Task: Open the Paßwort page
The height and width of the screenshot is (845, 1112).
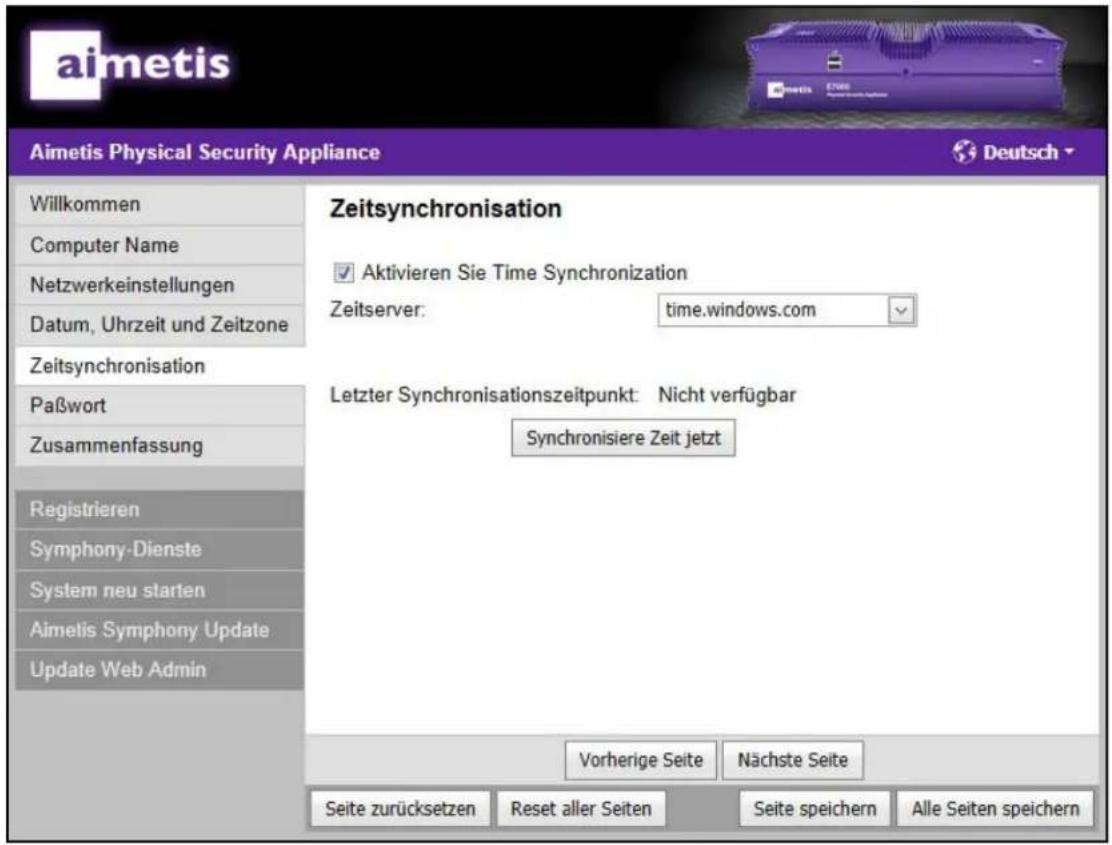Action: click(160, 405)
